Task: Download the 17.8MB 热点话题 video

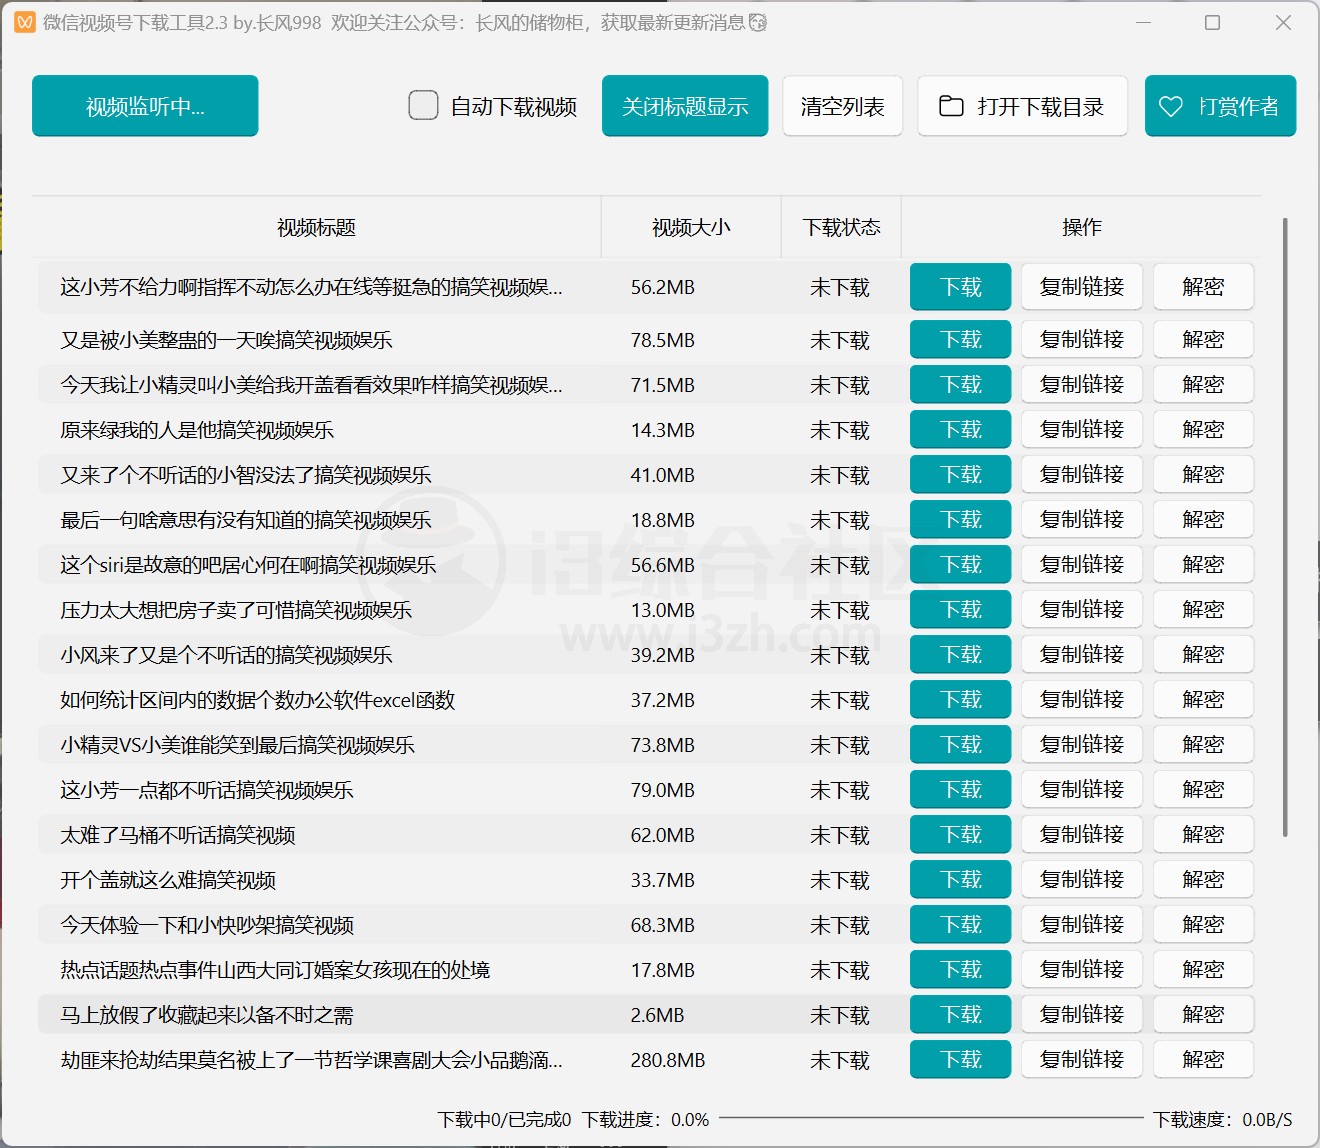Action: coord(960,970)
